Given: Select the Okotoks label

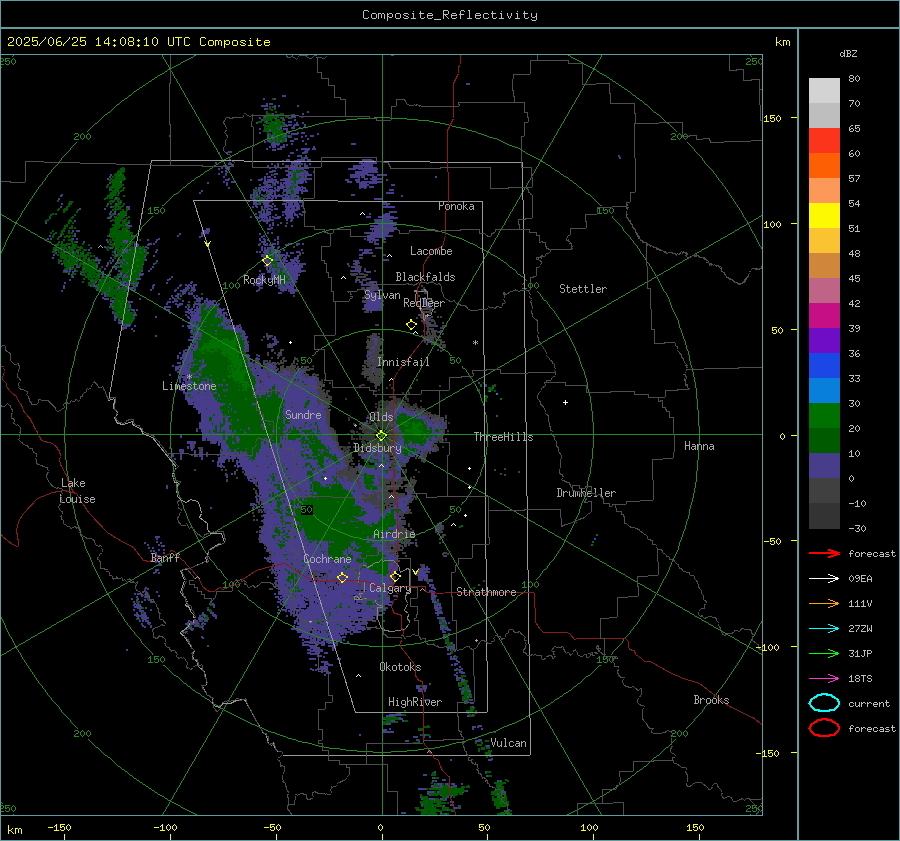Looking at the screenshot, I should tap(400, 667).
